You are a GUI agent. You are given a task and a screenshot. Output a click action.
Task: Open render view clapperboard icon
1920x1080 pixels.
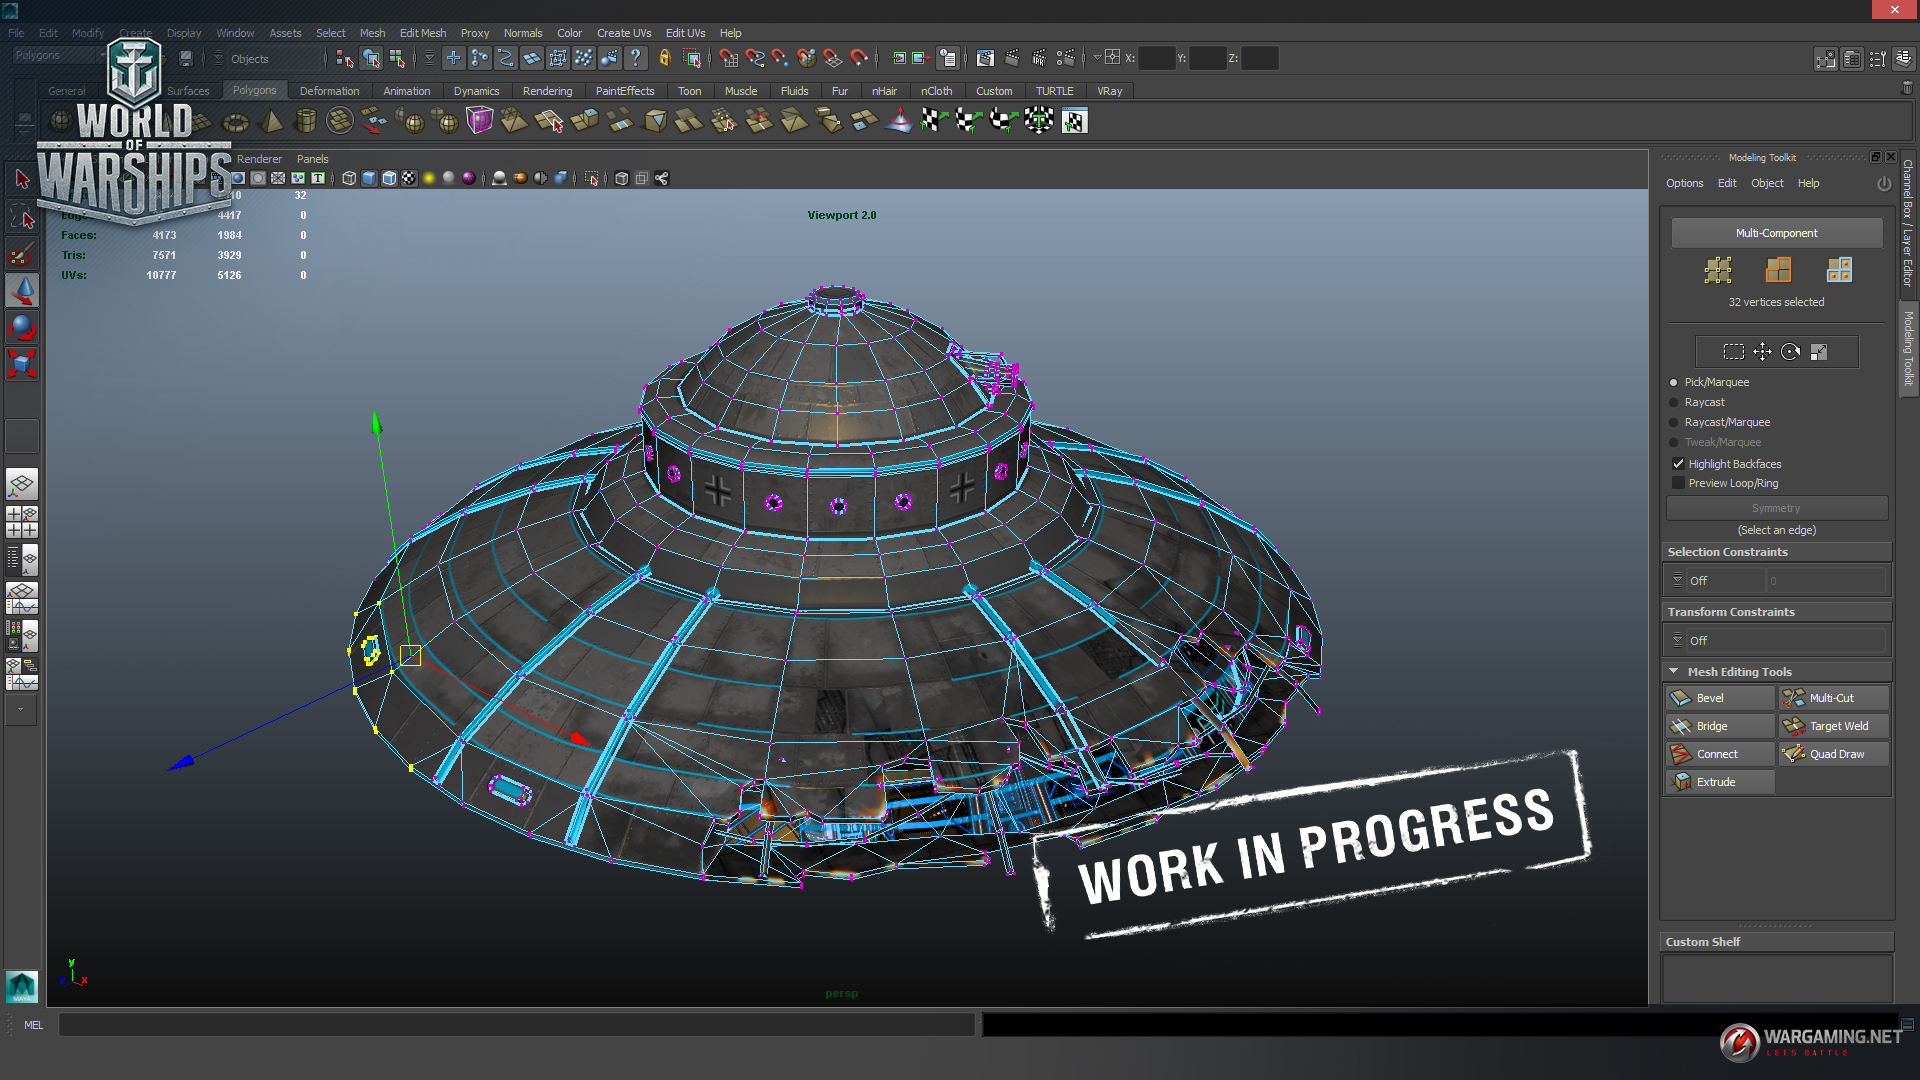[x=985, y=58]
